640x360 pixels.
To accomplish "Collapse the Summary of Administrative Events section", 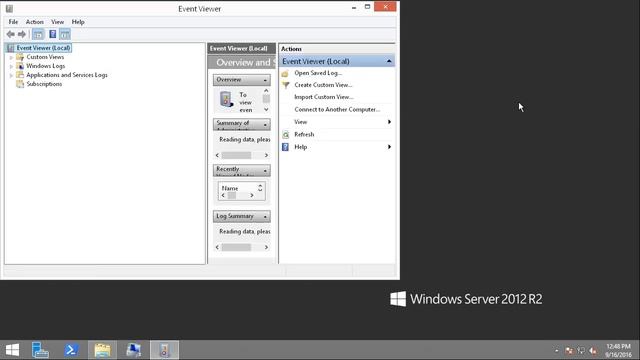I will [242, 124].
